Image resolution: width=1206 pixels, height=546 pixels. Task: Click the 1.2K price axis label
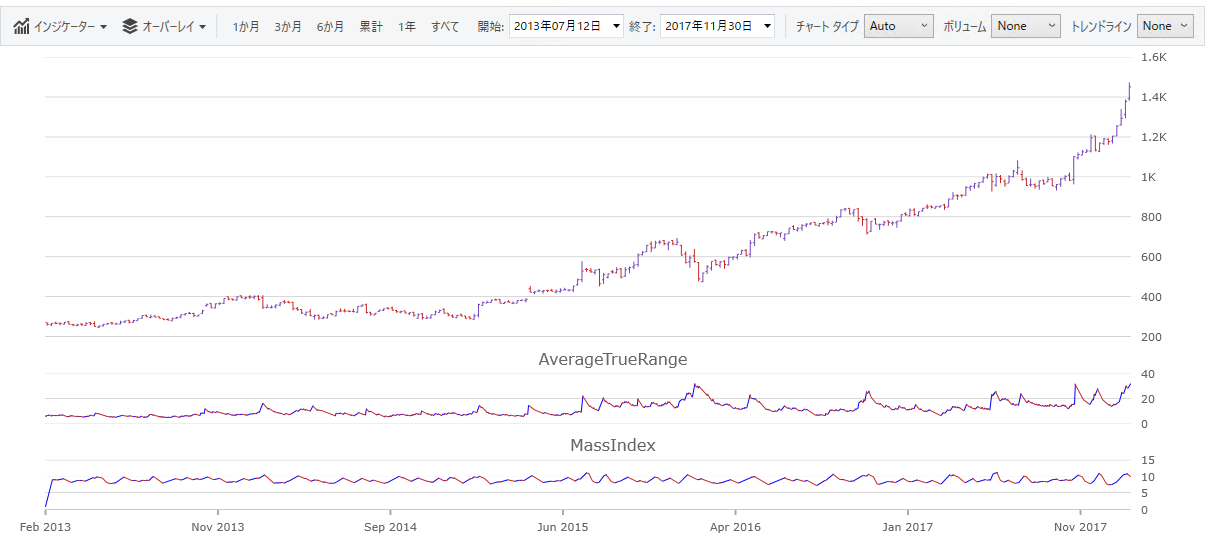point(1154,137)
